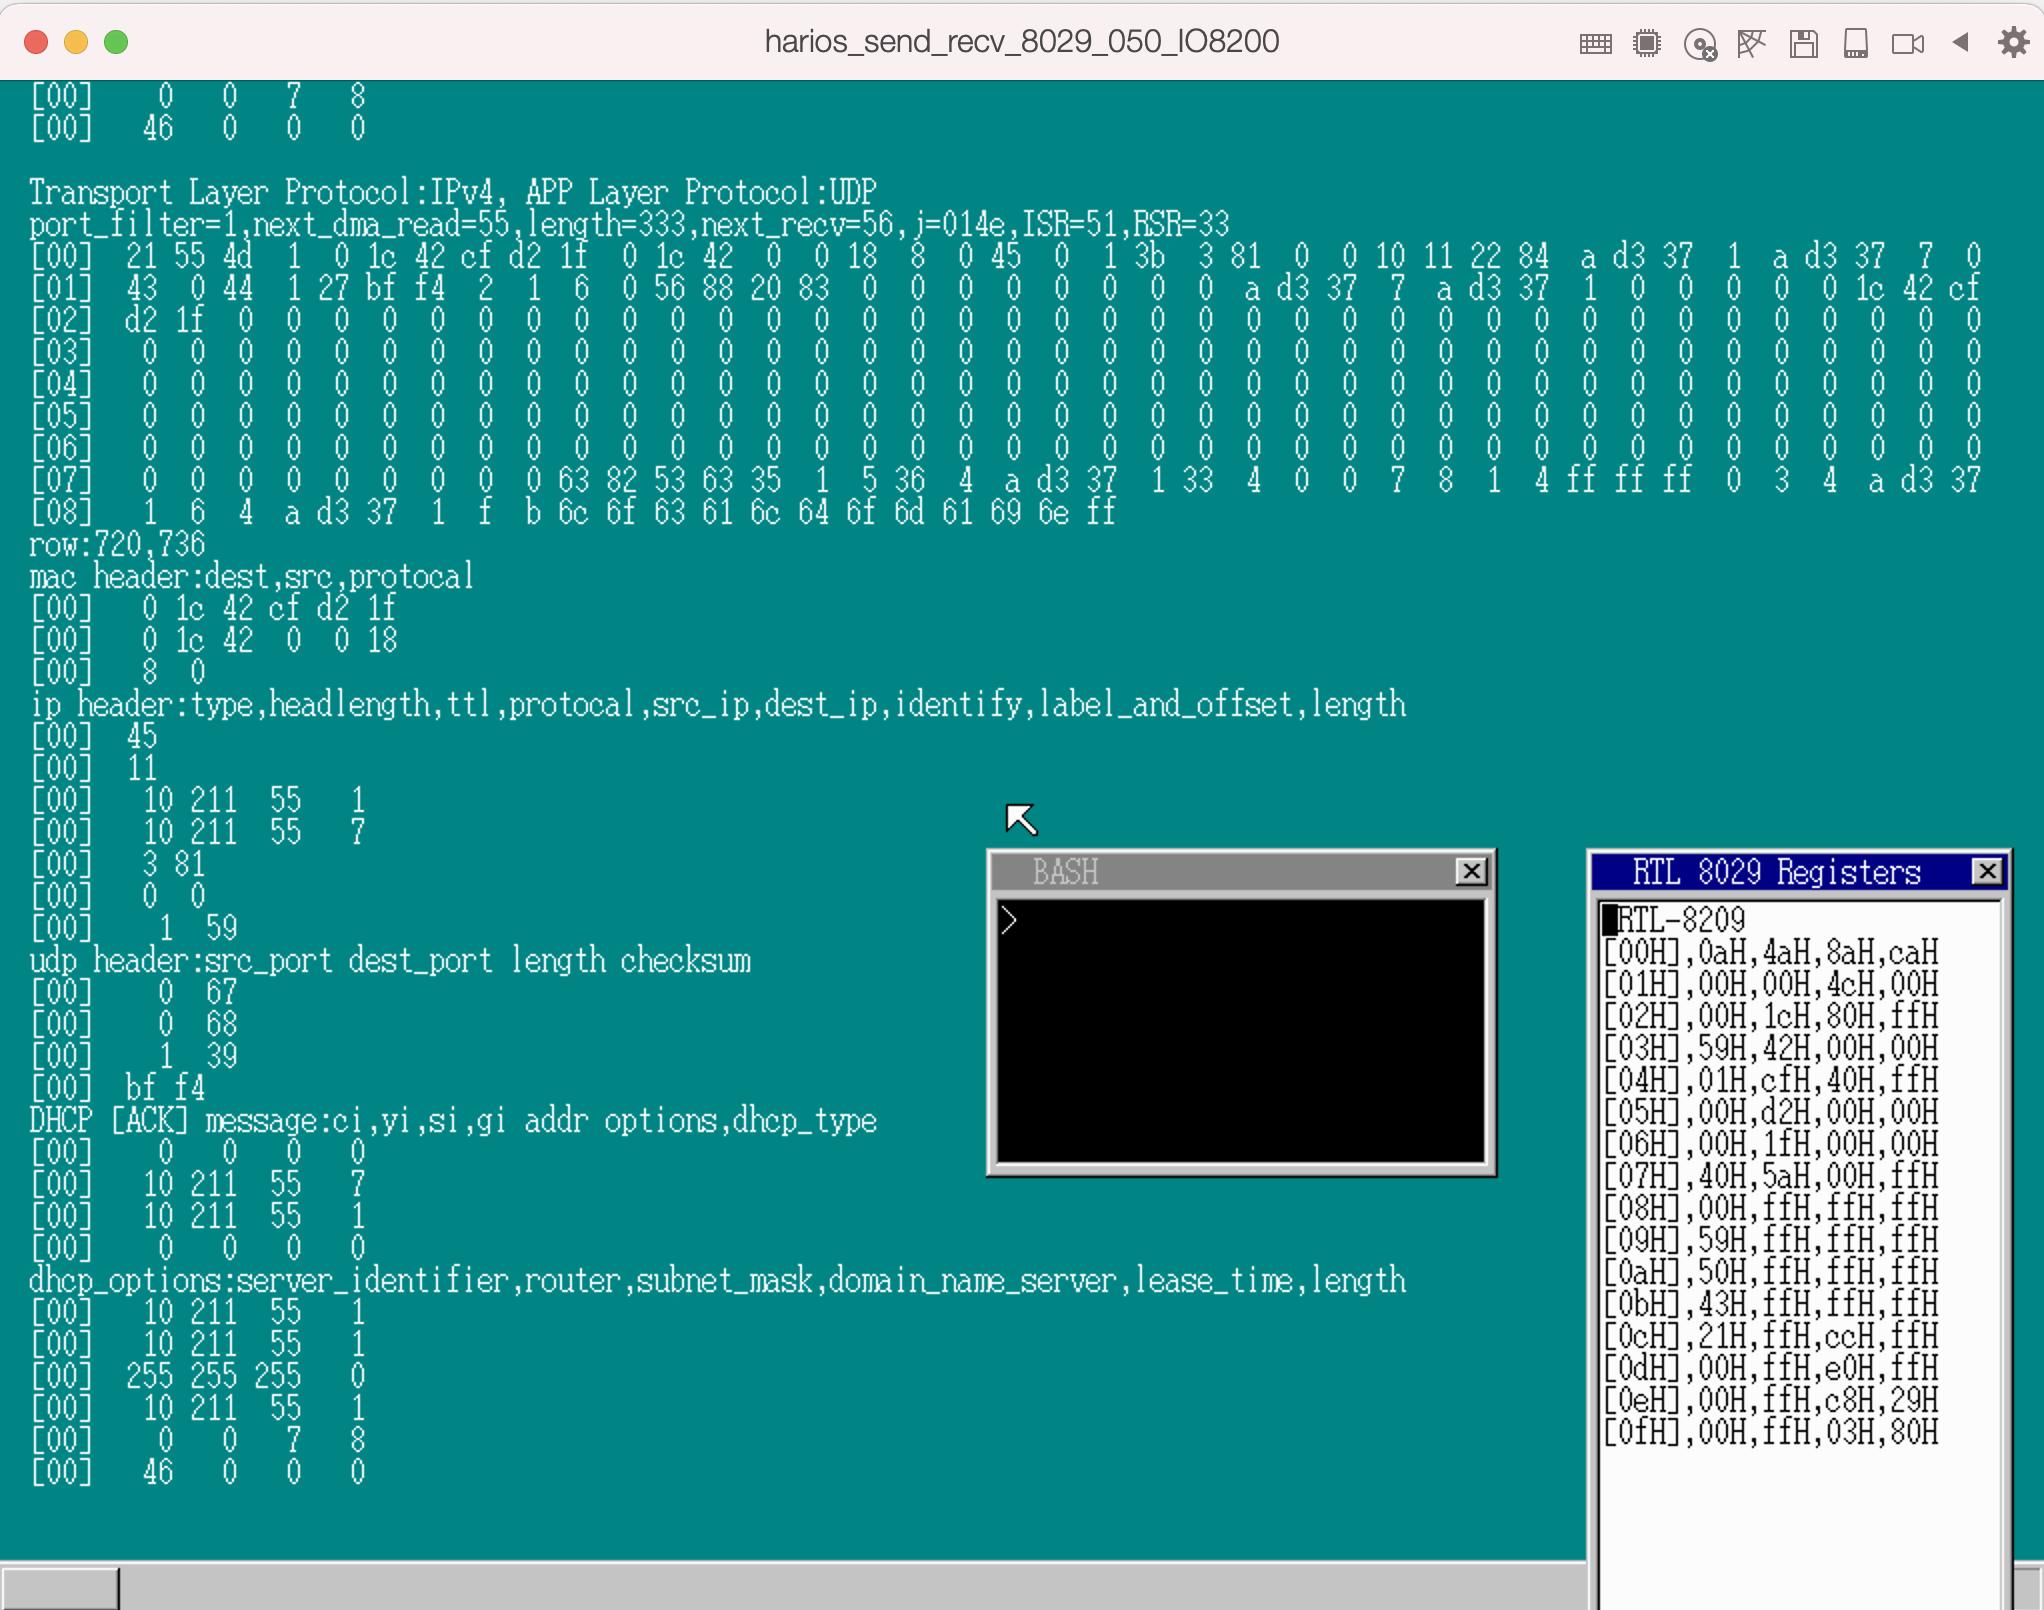This screenshot has width=2044, height=1610.
Task: Open the hard disk drive icon
Action: 1856,43
